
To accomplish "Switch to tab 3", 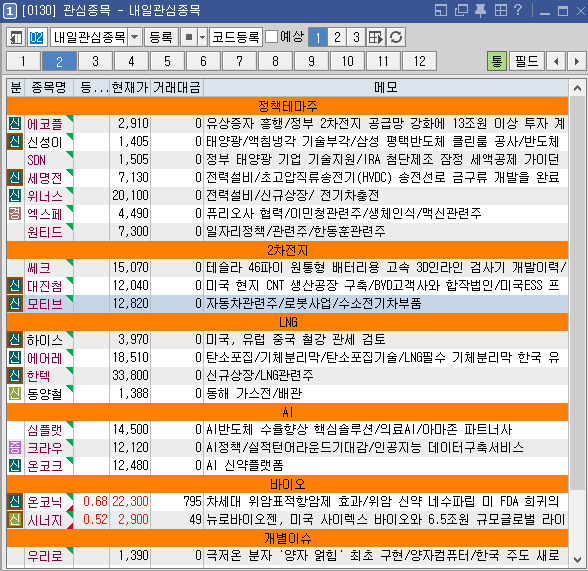I will pyautogui.click(x=95, y=61).
